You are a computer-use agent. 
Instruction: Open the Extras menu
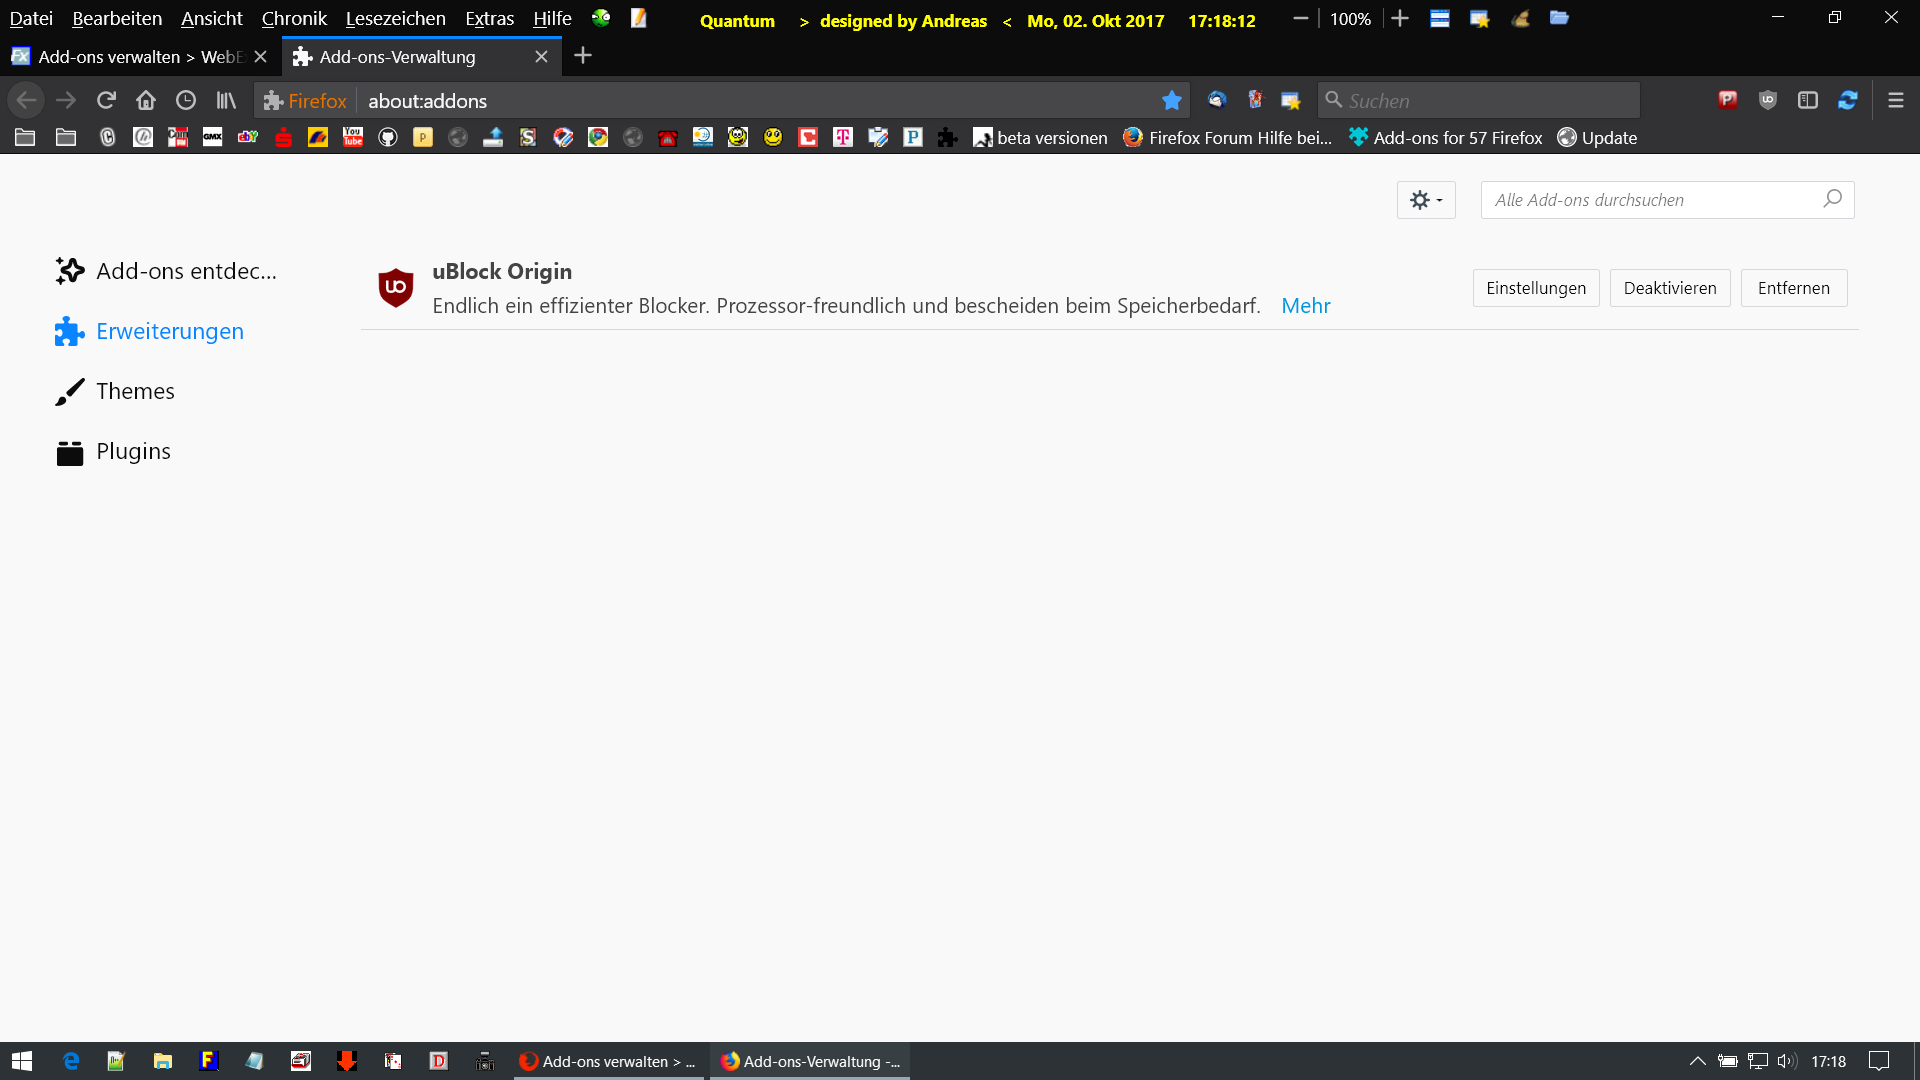click(x=489, y=19)
